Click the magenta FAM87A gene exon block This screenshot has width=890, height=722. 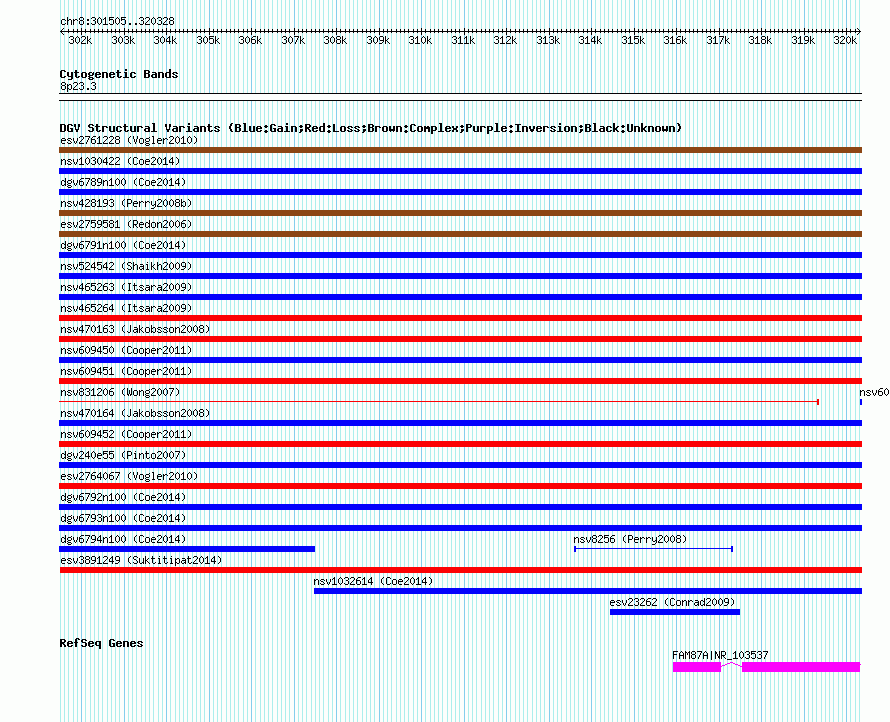click(696, 667)
